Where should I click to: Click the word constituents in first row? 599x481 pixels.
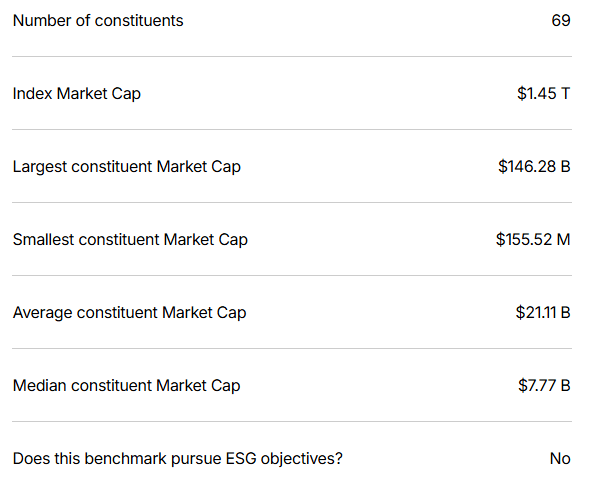(139, 21)
